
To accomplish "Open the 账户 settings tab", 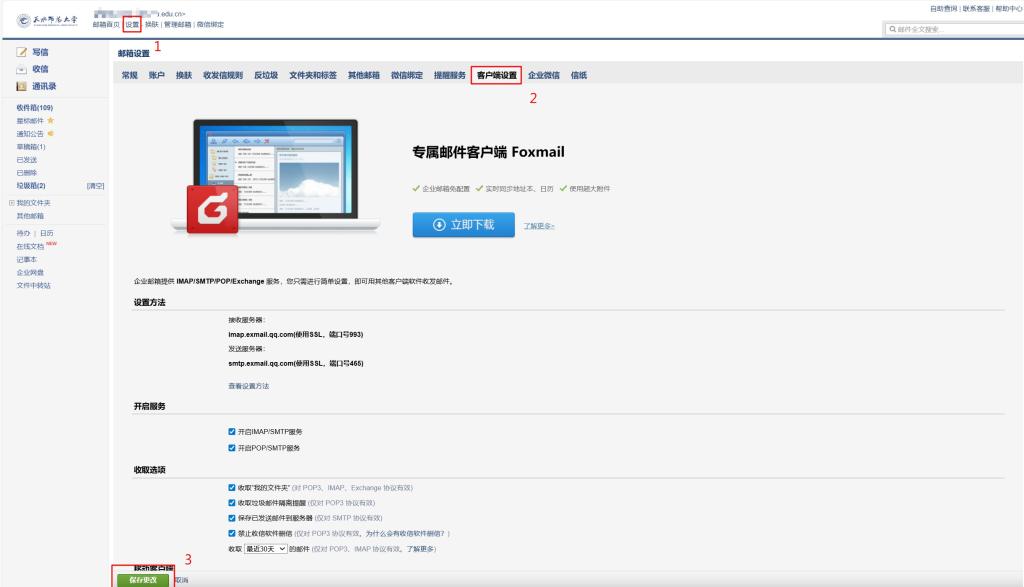I will (x=157, y=76).
